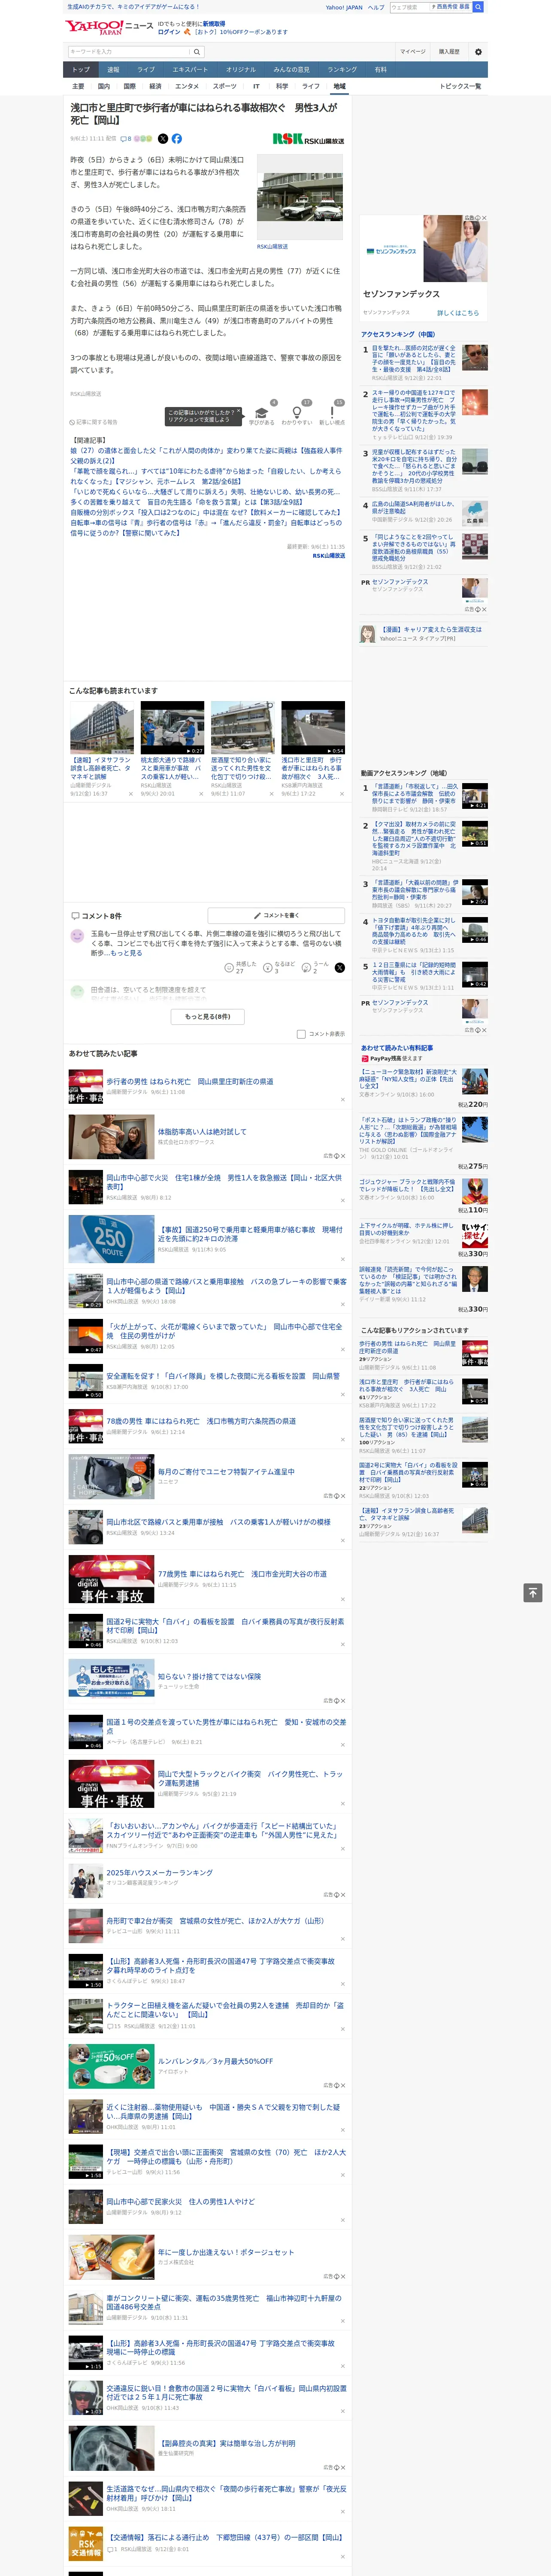This screenshot has width=551, height=2576.
Task: Click the ログイン link
Action: pyautogui.click(x=169, y=32)
